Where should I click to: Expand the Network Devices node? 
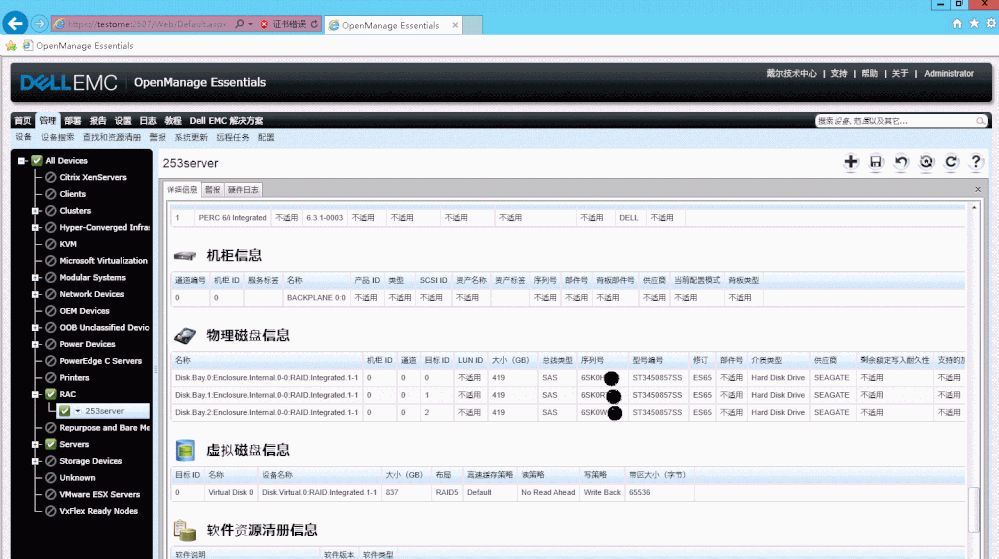pos(36,294)
